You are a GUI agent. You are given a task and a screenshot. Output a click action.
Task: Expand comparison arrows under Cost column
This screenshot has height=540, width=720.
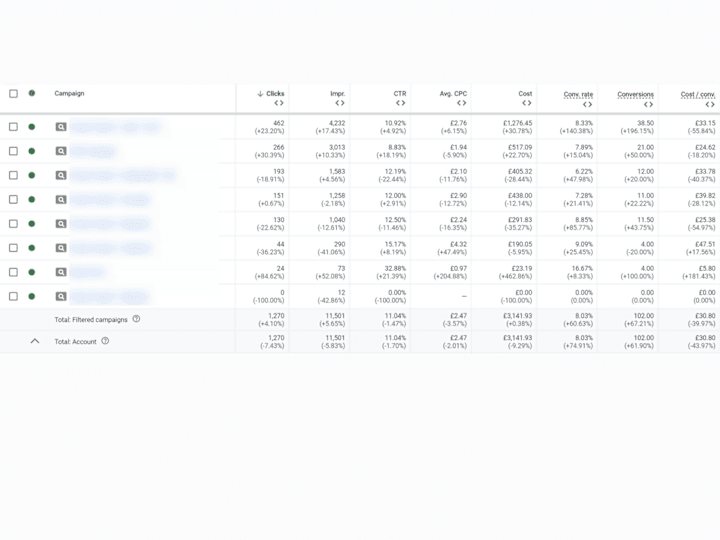(527, 103)
